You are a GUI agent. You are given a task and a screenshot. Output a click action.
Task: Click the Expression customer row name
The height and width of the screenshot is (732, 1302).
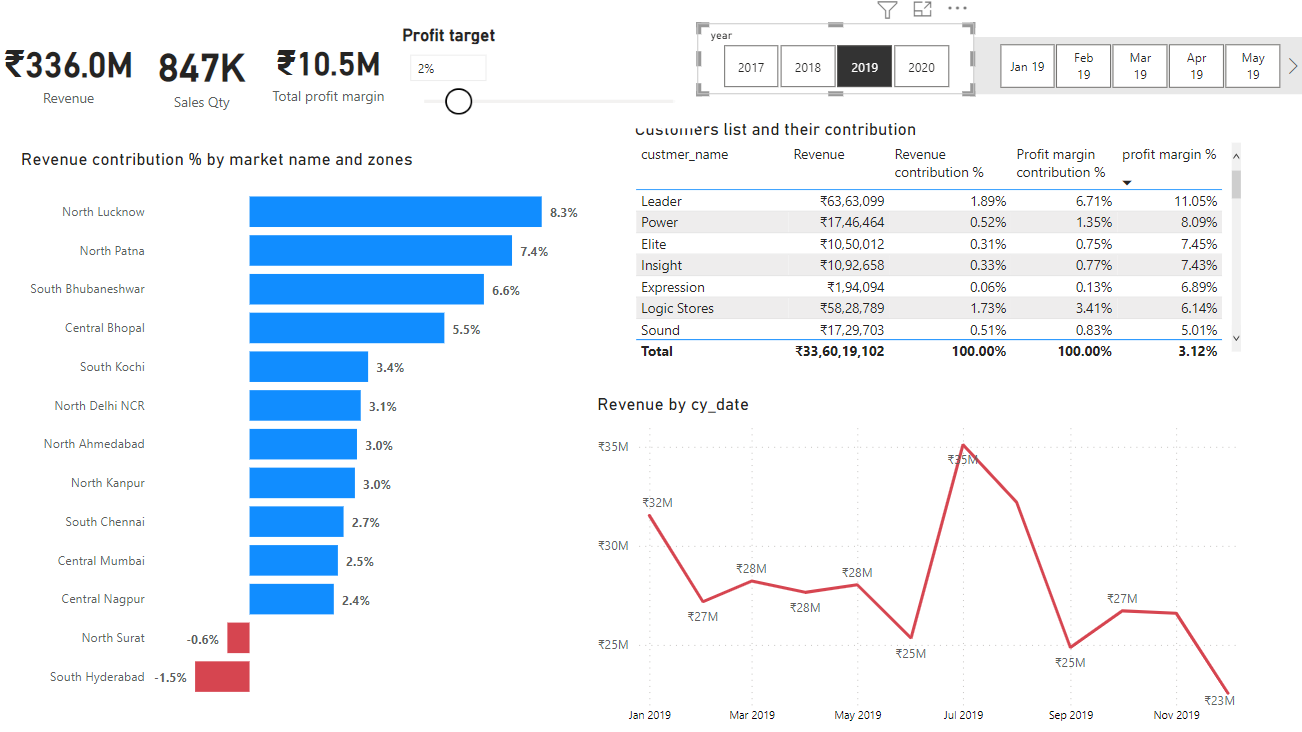click(x=673, y=287)
